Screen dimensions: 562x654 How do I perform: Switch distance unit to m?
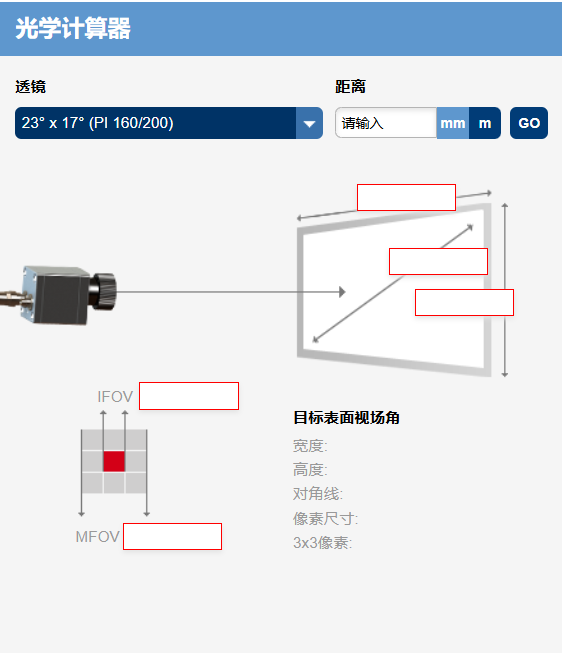pyautogui.click(x=485, y=123)
